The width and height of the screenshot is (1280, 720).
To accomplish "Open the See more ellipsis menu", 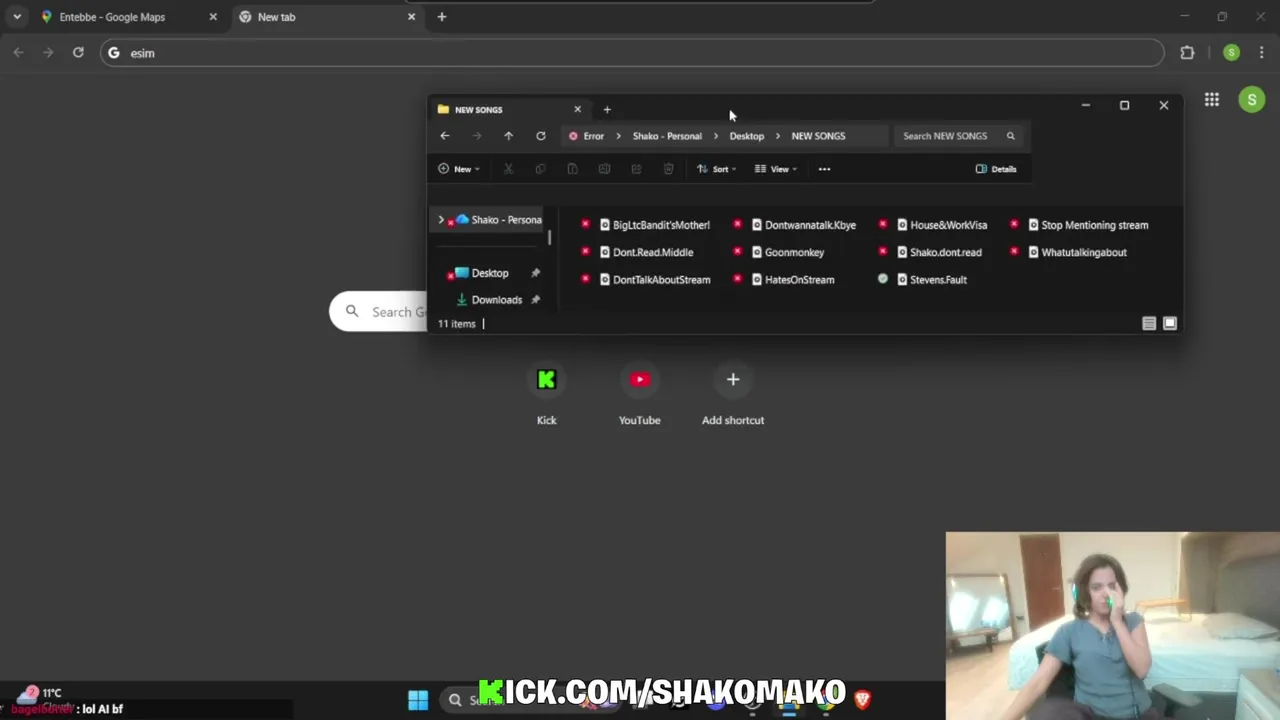I will point(824,169).
